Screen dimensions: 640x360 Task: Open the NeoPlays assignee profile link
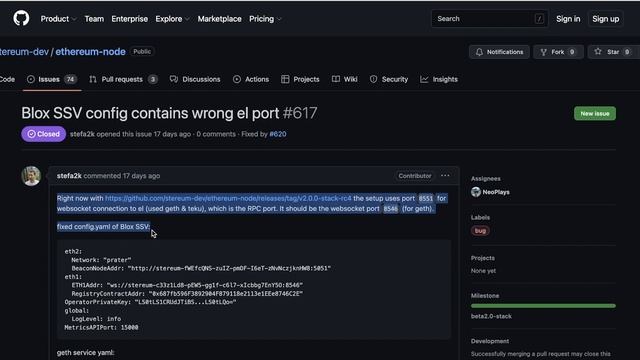tap(496, 192)
